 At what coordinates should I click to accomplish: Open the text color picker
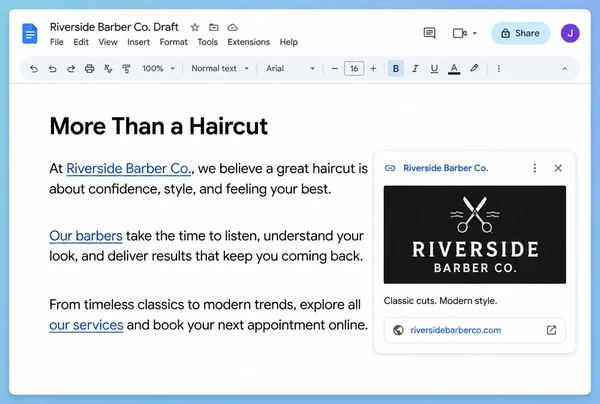coord(454,69)
